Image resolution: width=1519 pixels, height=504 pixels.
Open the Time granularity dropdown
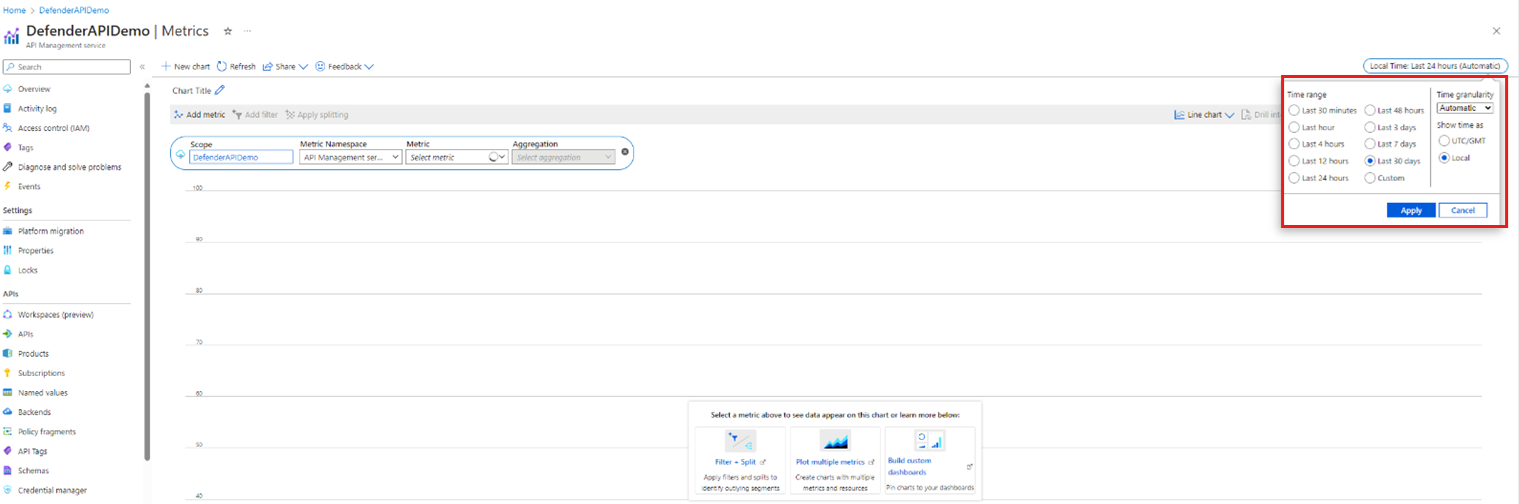click(1465, 108)
